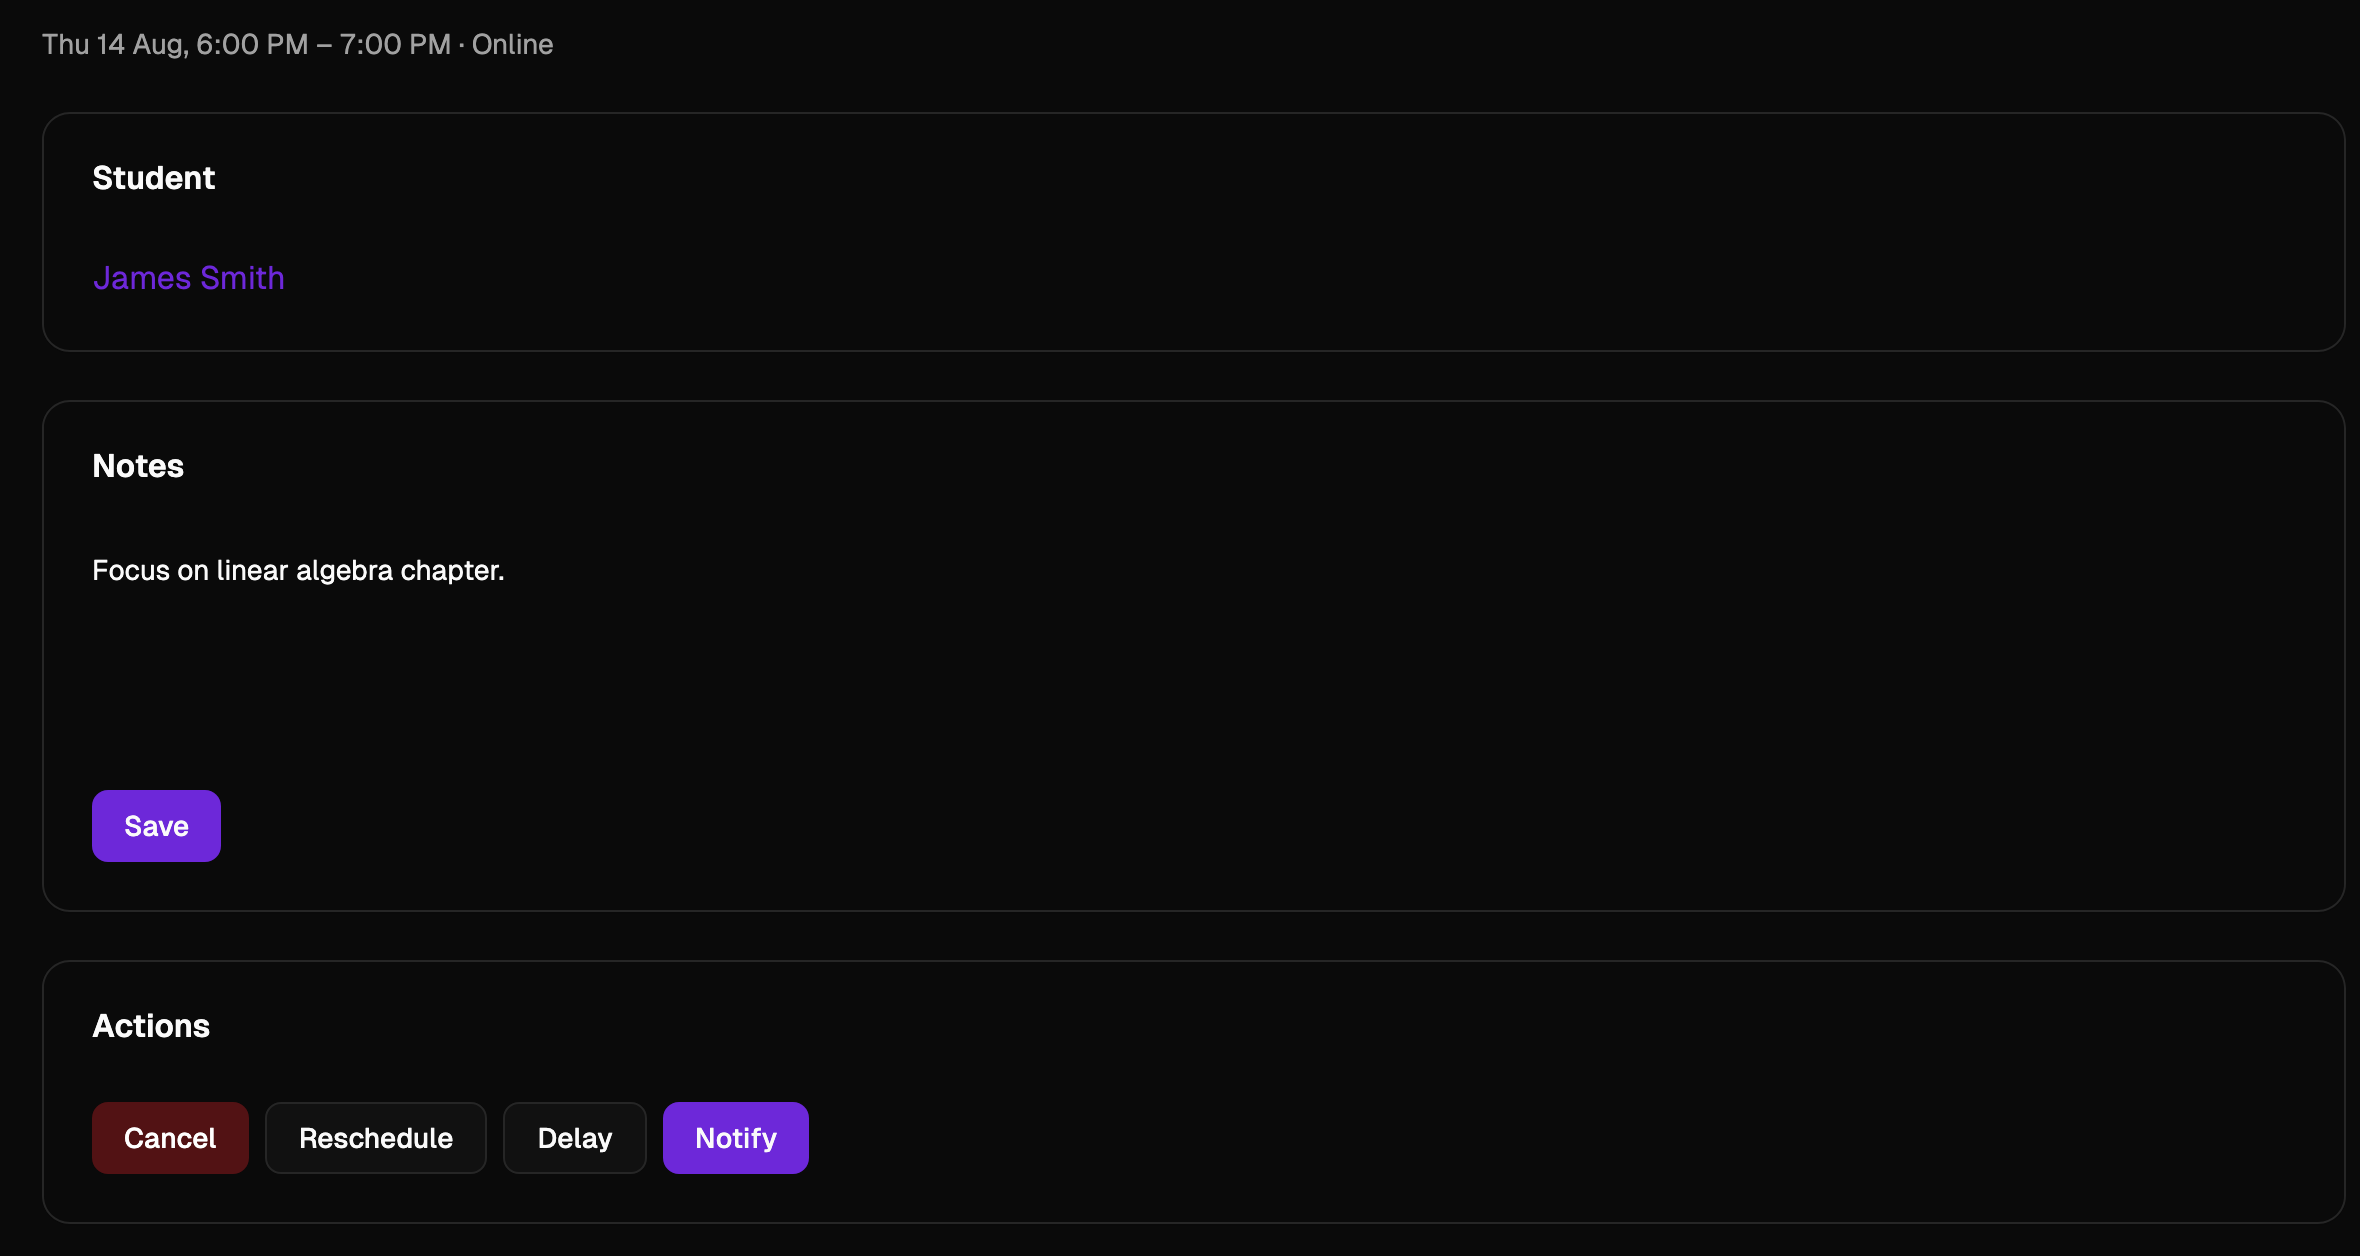Click the Actions section heading

tap(151, 1026)
